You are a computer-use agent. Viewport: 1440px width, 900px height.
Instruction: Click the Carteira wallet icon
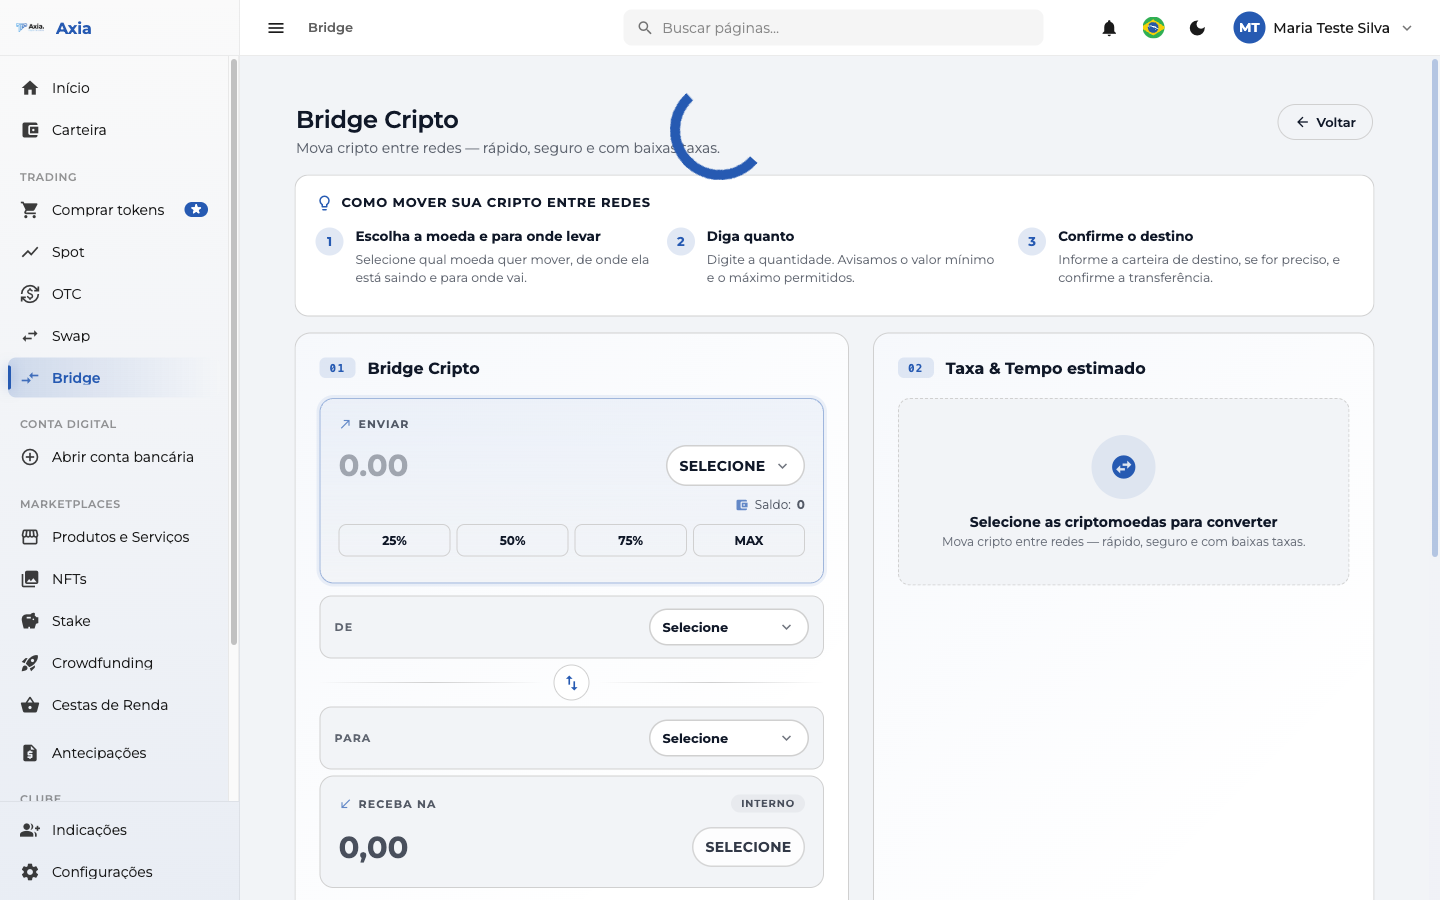coord(30,130)
